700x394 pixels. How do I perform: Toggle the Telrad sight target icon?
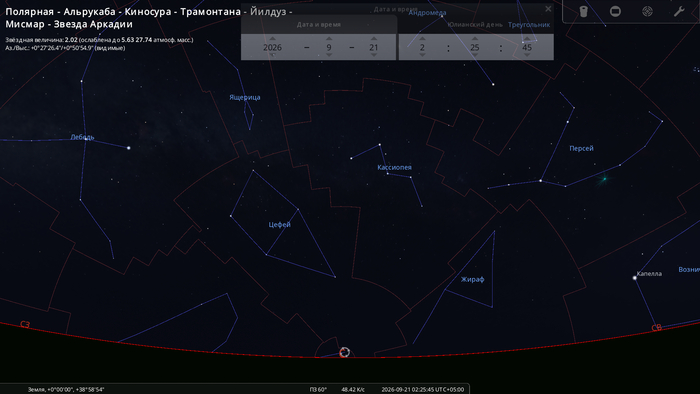(x=647, y=12)
